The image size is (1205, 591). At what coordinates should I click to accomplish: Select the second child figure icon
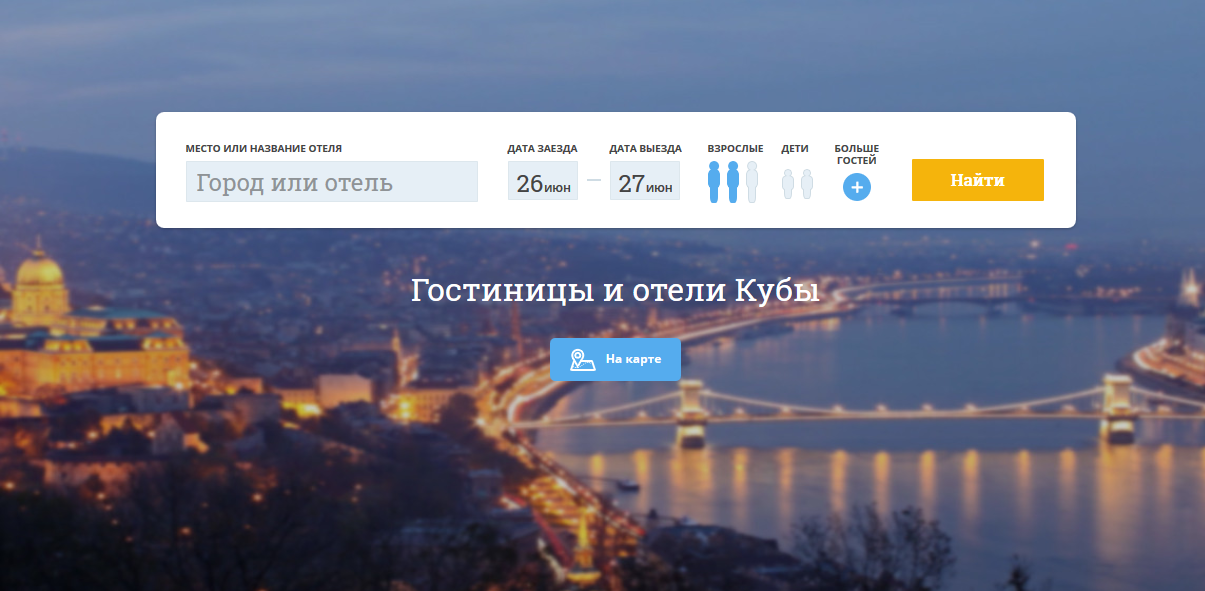[x=807, y=184]
